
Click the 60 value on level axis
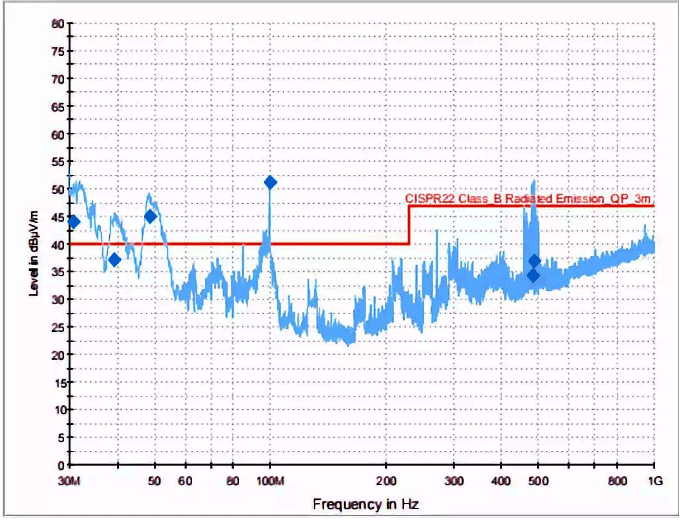[x=58, y=134]
